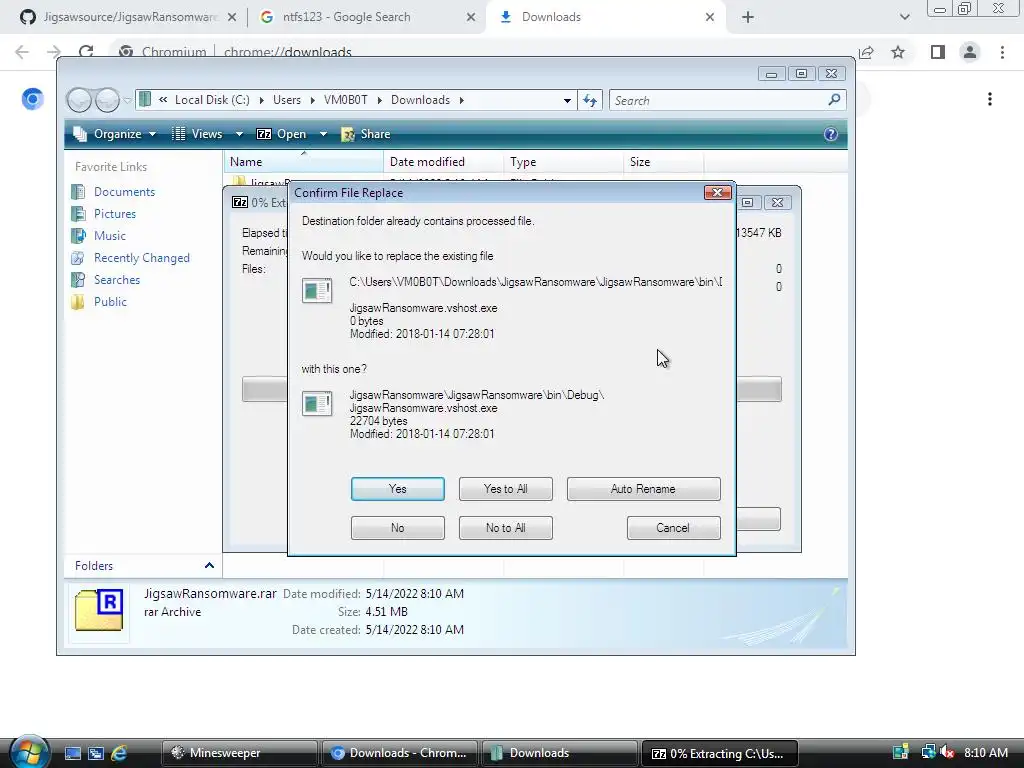This screenshot has height=768, width=1024.
Task: Click the Explorer Search box
Action: (718, 100)
